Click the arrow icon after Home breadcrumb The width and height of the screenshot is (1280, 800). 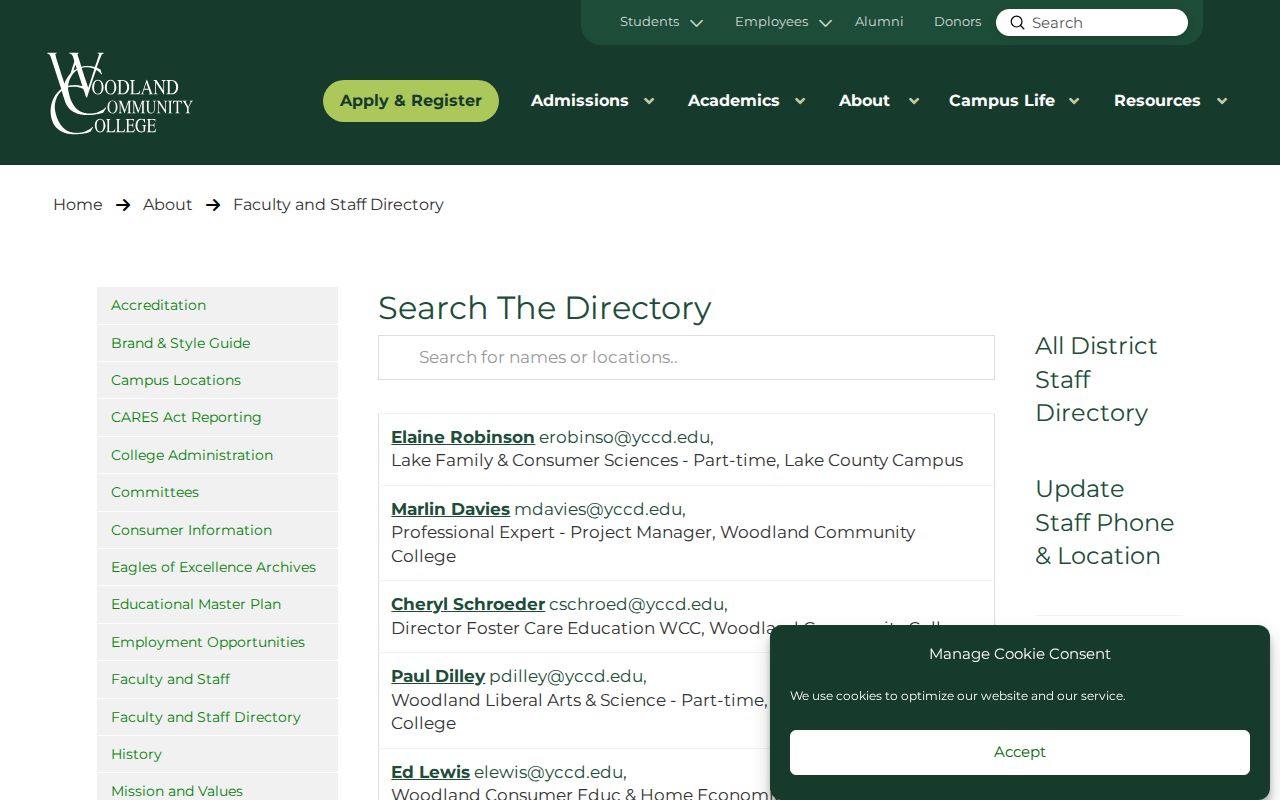click(123, 205)
